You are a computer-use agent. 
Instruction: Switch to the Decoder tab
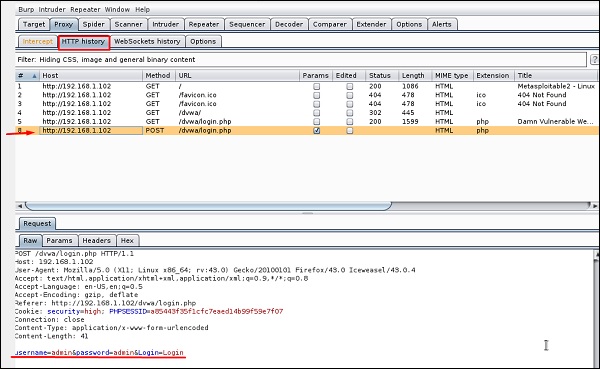pos(289,24)
